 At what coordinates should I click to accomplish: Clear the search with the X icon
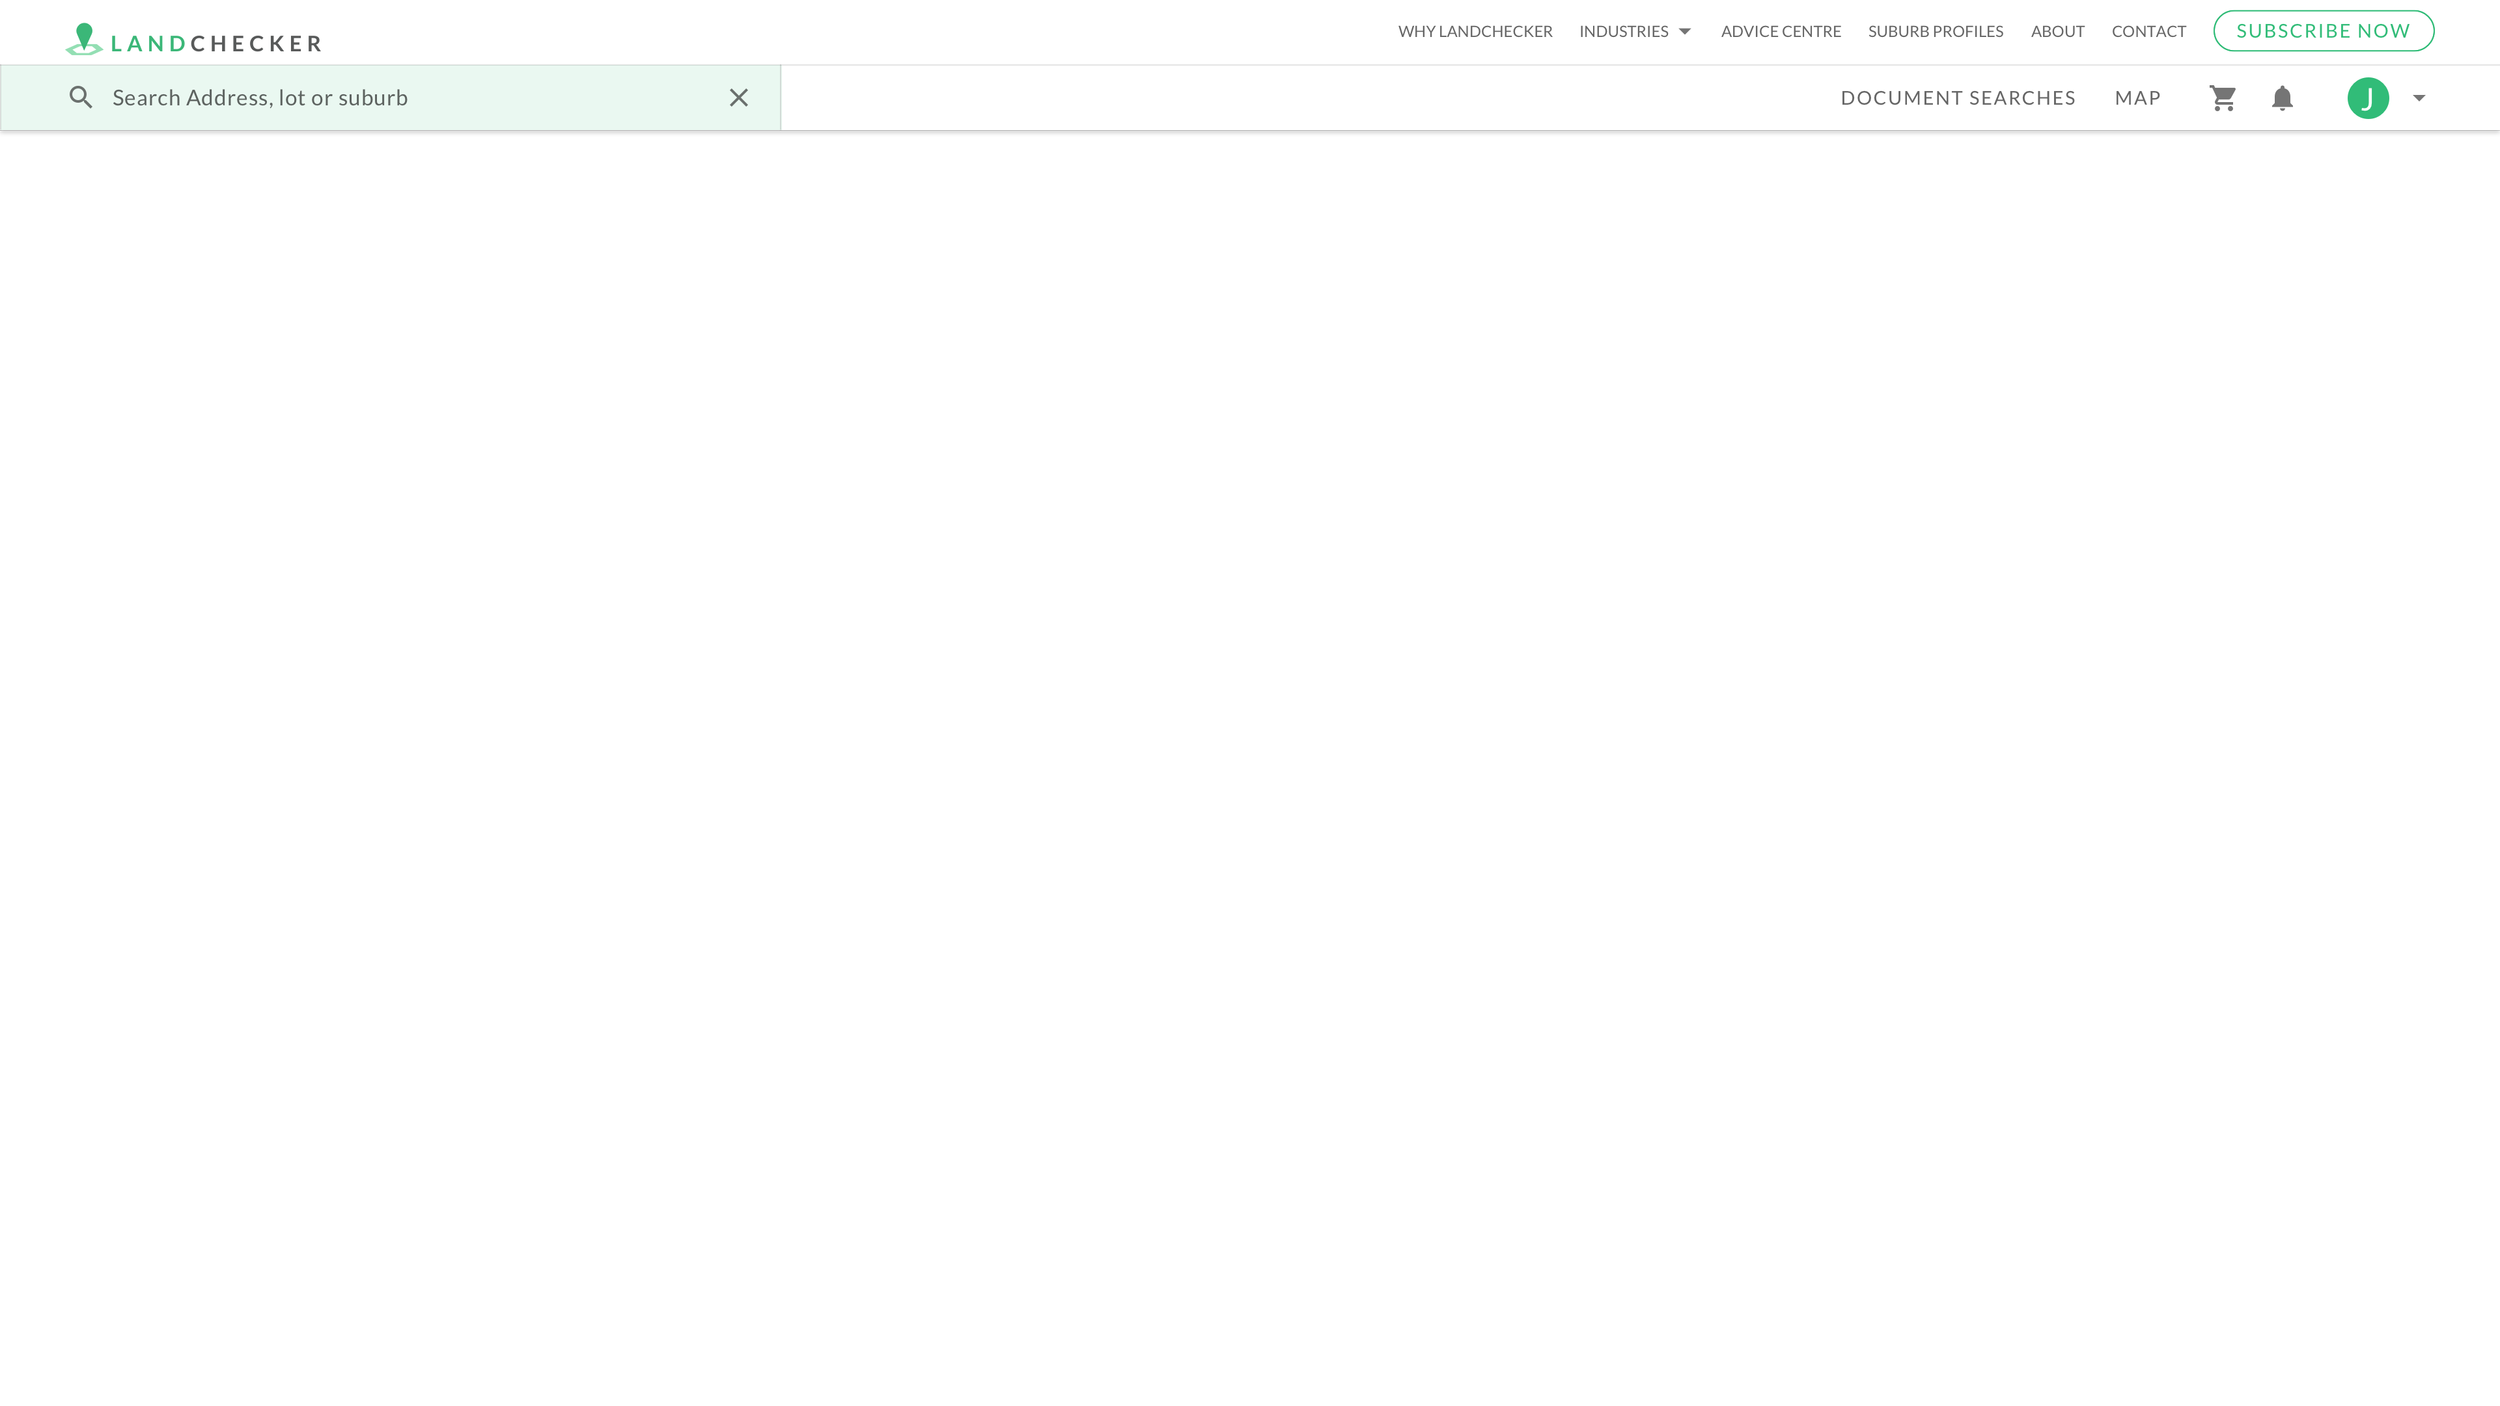click(x=738, y=98)
